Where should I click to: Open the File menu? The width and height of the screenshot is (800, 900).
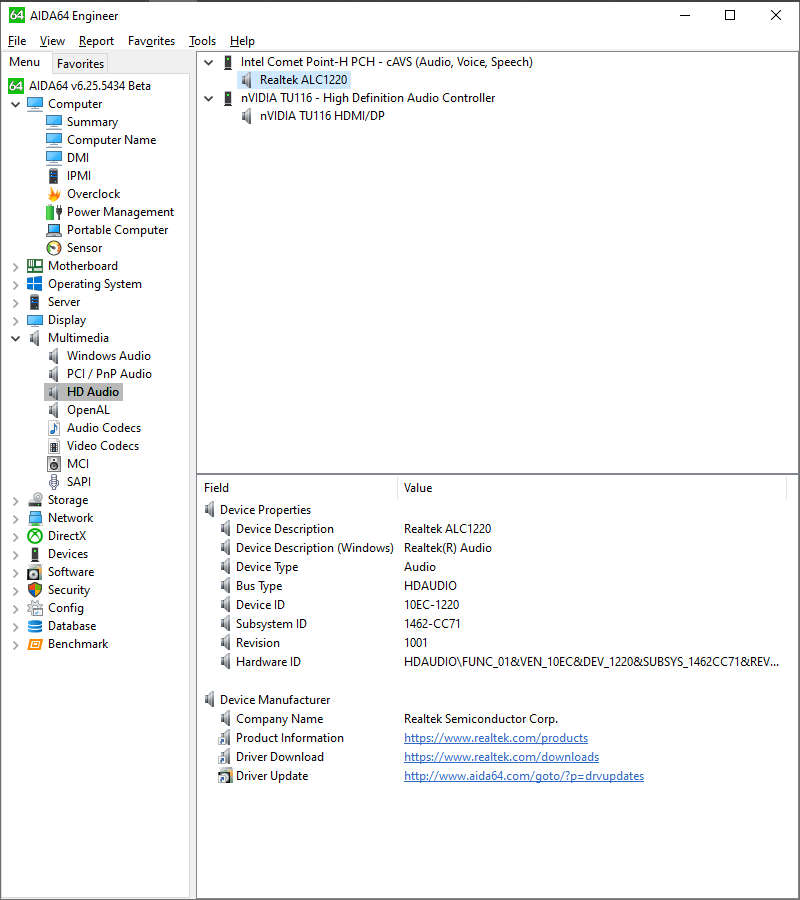point(17,41)
